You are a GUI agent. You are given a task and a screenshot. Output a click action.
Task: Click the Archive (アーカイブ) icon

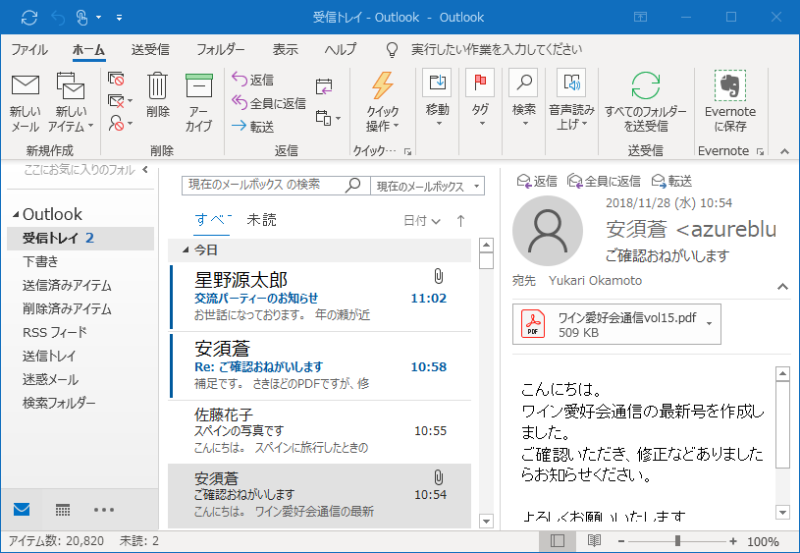pyautogui.click(x=198, y=88)
